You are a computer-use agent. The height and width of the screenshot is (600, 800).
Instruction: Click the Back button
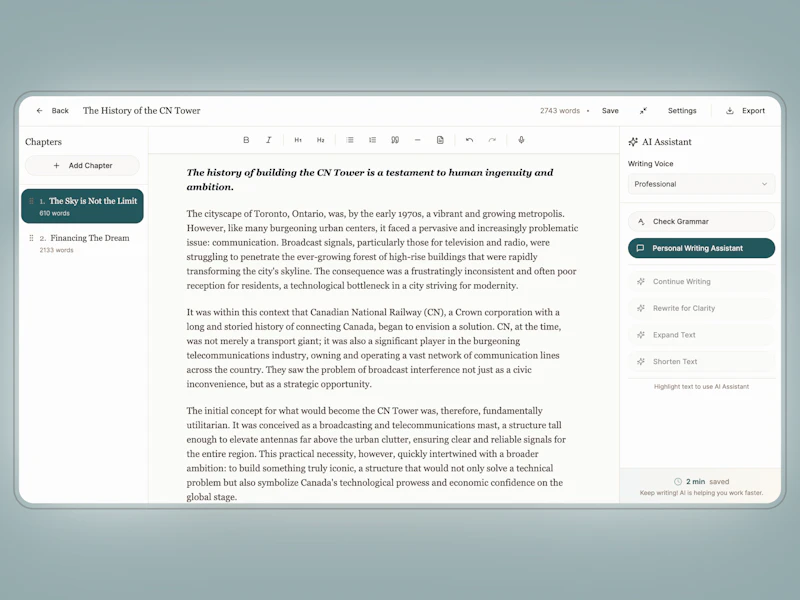pyautogui.click(x=53, y=111)
